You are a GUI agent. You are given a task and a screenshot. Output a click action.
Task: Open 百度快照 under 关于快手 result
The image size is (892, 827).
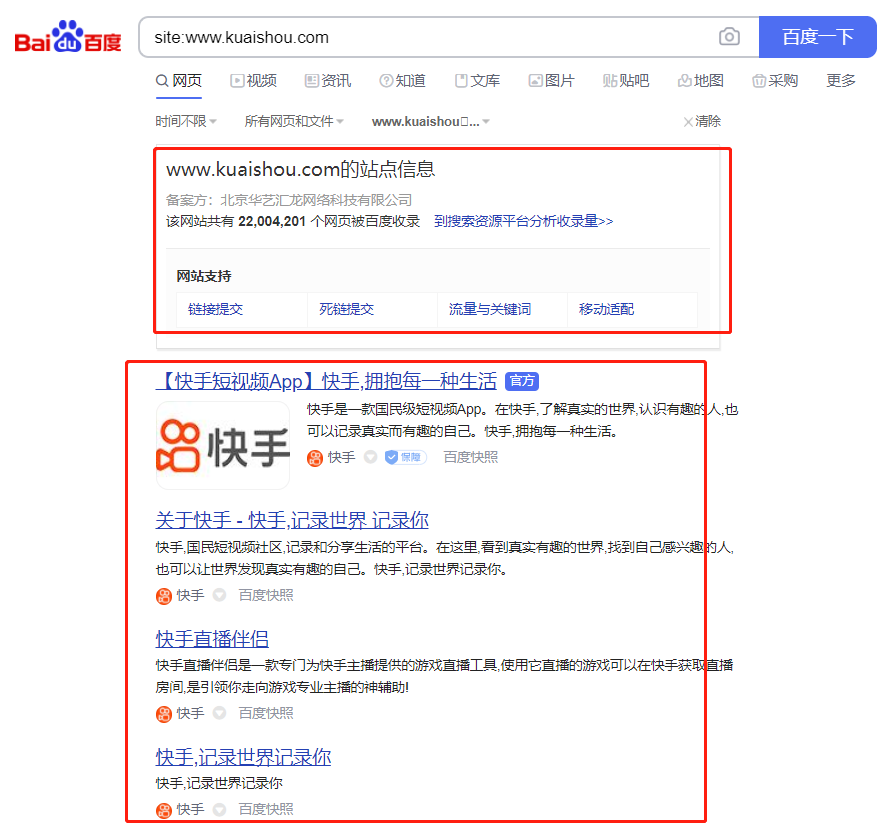click(x=266, y=596)
